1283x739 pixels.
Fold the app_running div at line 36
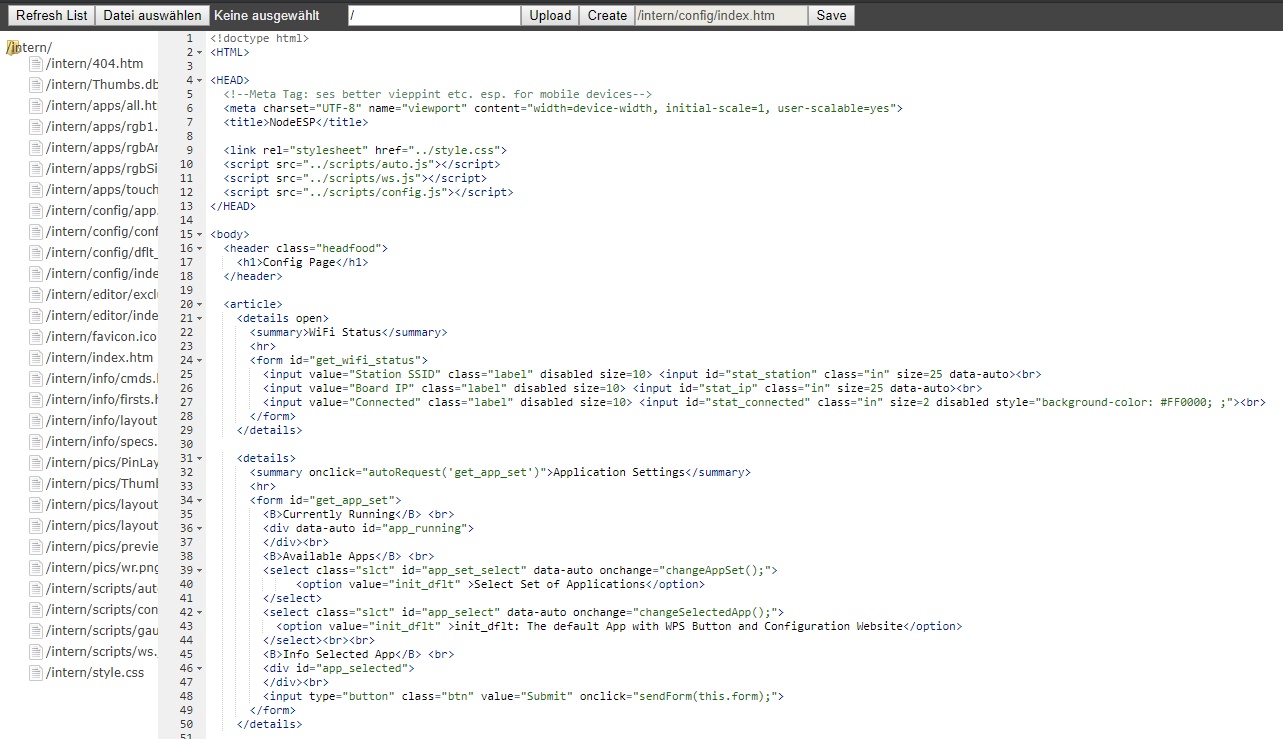coord(199,528)
